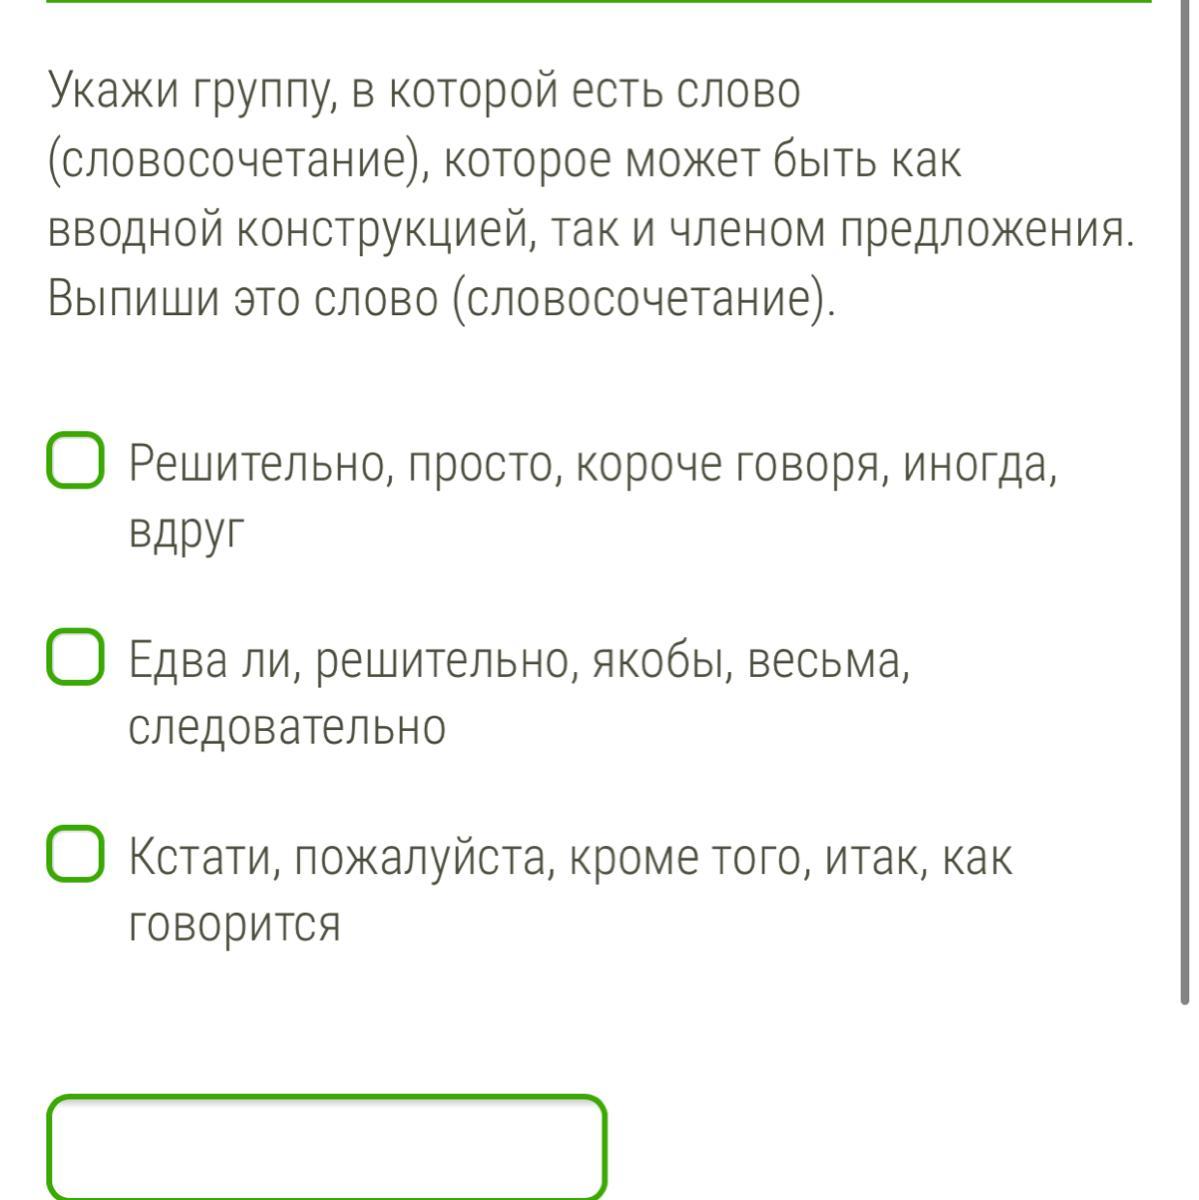Select the checkbox next to "Кстати, пожалуйста, кроме того"
This screenshot has height=1200, width=1199.
point(75,855)
